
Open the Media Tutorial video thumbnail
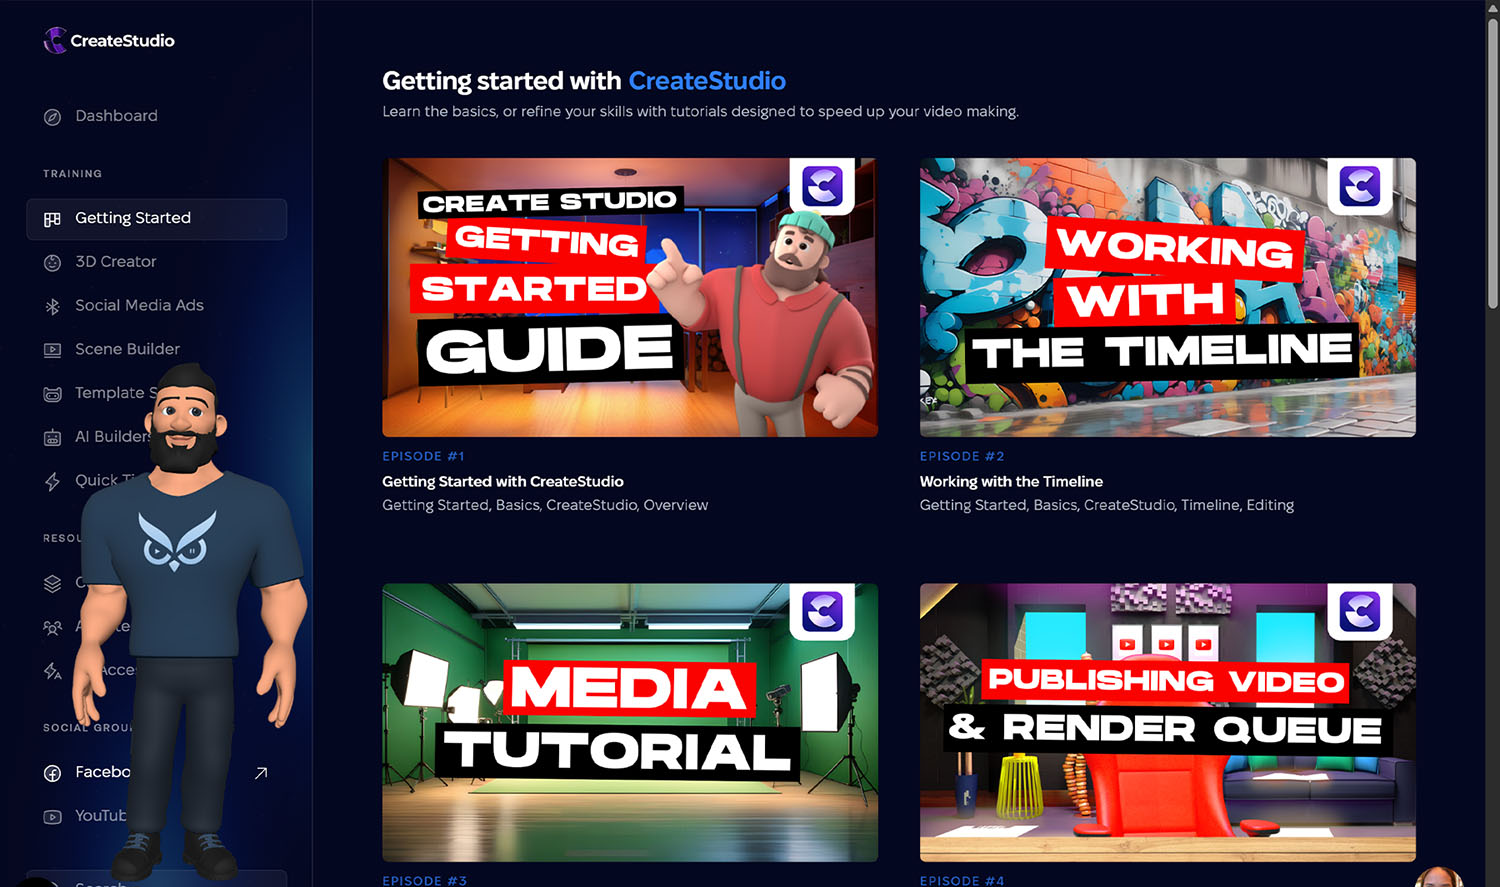tap(629, 722)
